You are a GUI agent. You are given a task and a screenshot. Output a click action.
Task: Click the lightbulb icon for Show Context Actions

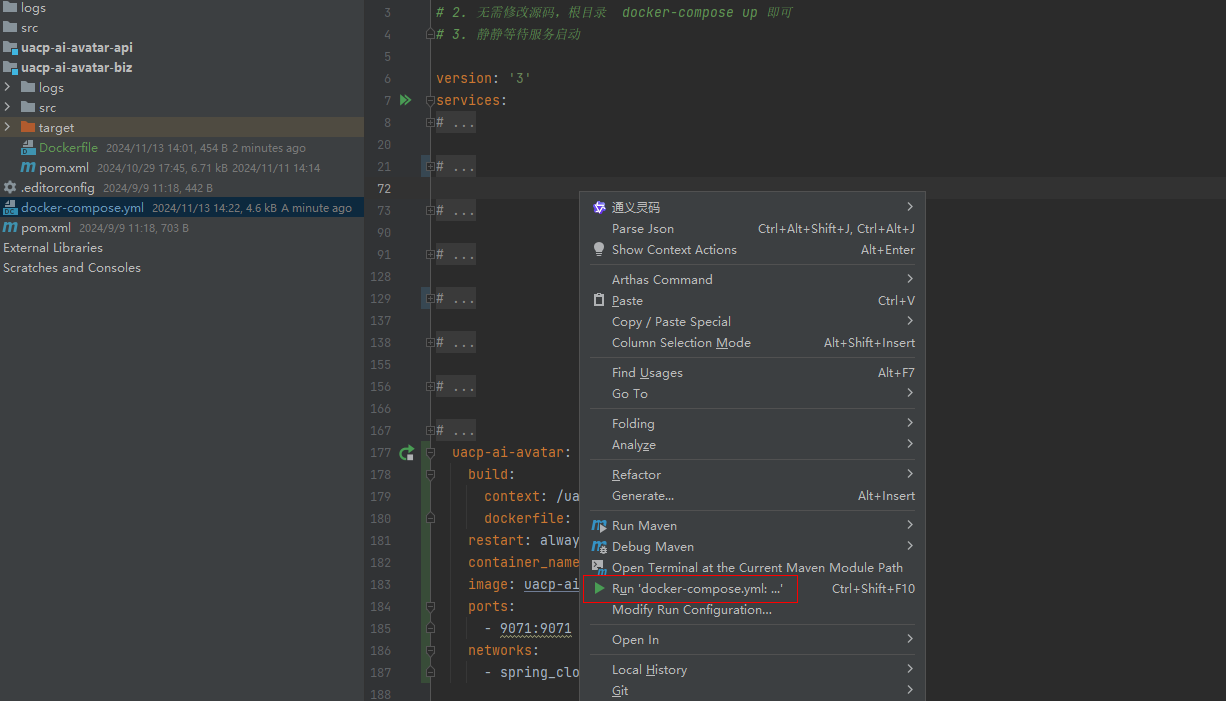(x=599, y=250)
